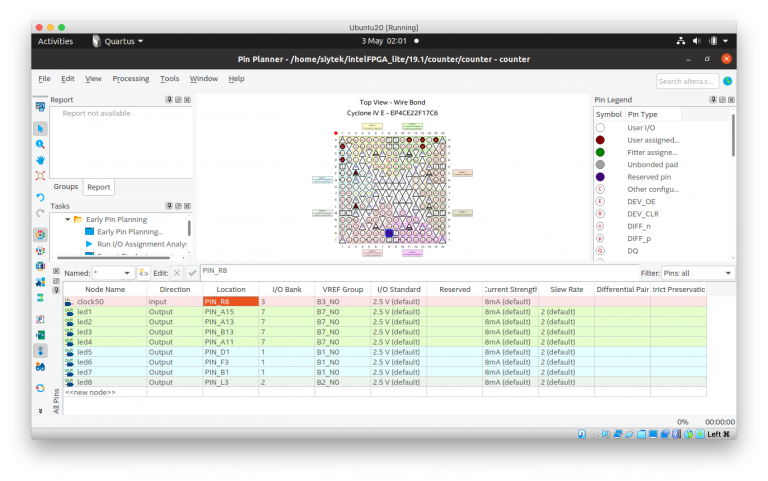Activate the zoom magnifier tool
Viewport: 768px width, 481px height.
point(40,144)
